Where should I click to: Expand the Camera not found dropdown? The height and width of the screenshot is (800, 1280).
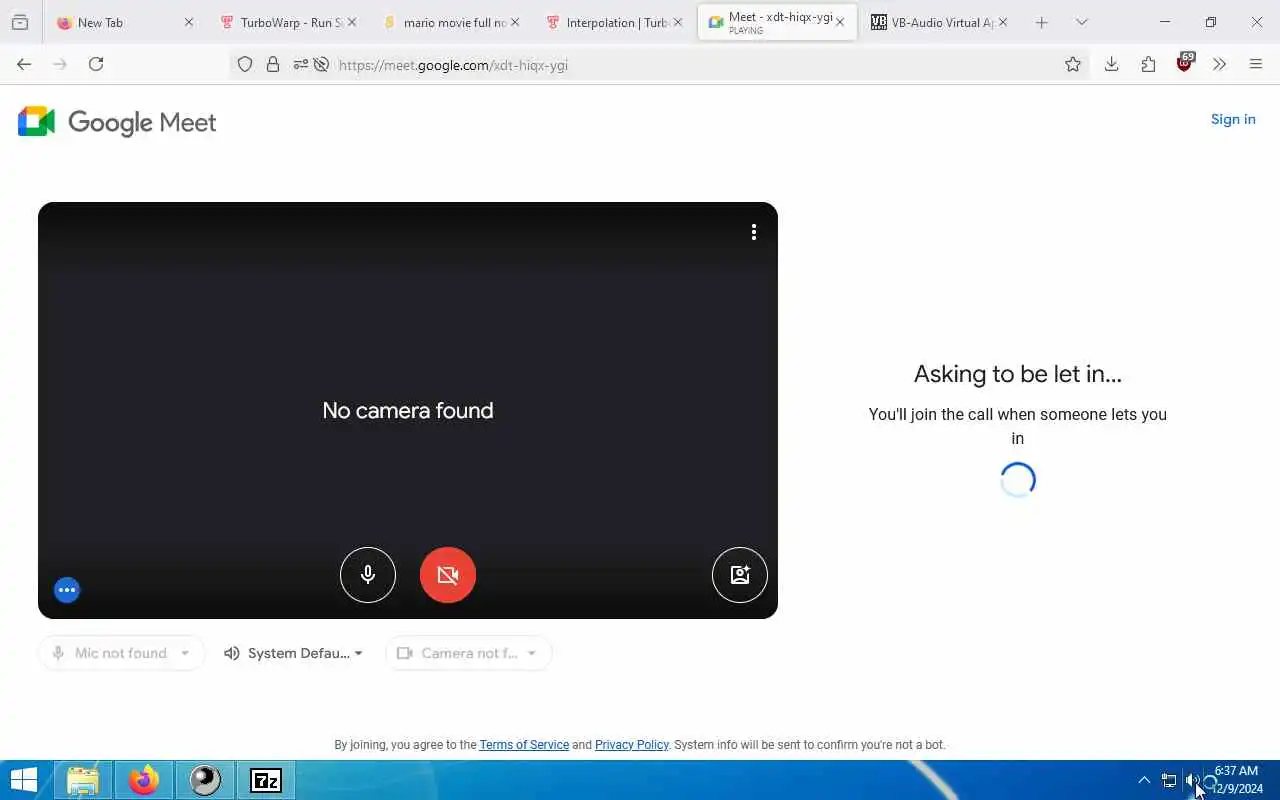pyautogui.click(x=468, y=653)
